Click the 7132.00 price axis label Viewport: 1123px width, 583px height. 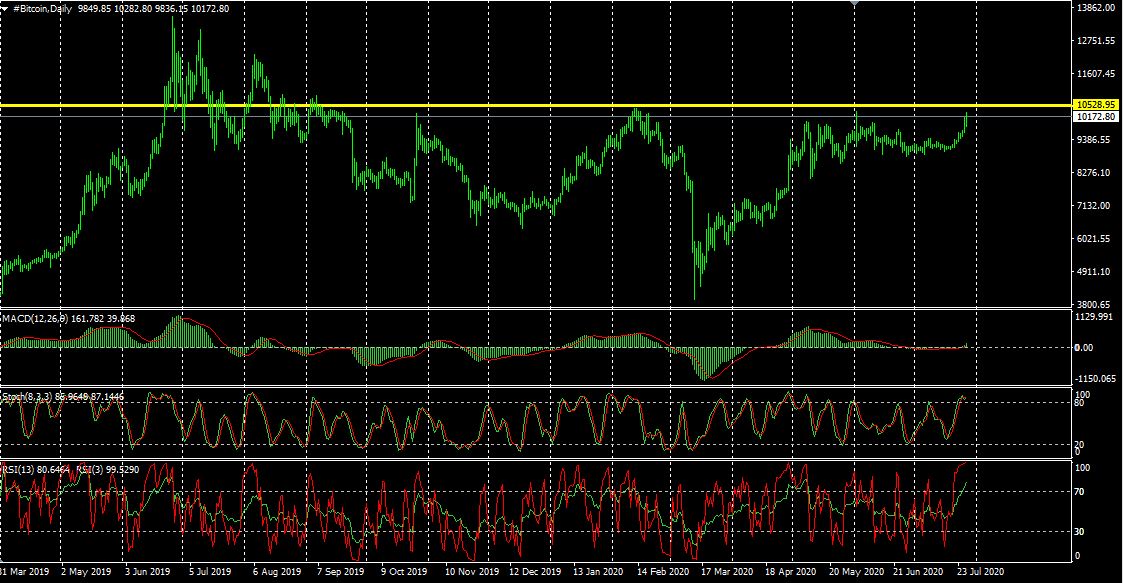(x=1094, y=206)
